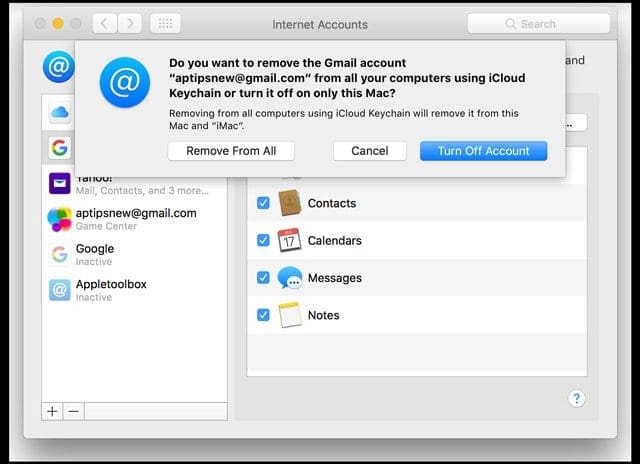The height and width of the screenshot is (464, 640).
Task: Click 'Inactive' under Google account
Action: [94, 262]
